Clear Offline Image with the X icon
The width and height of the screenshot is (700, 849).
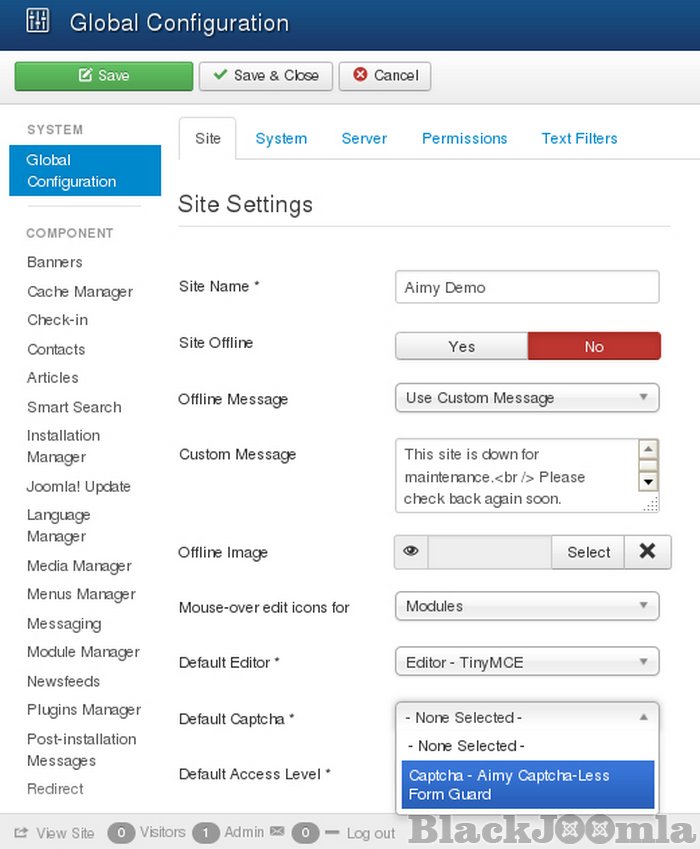pyautogui.click(x=647, y=552)
